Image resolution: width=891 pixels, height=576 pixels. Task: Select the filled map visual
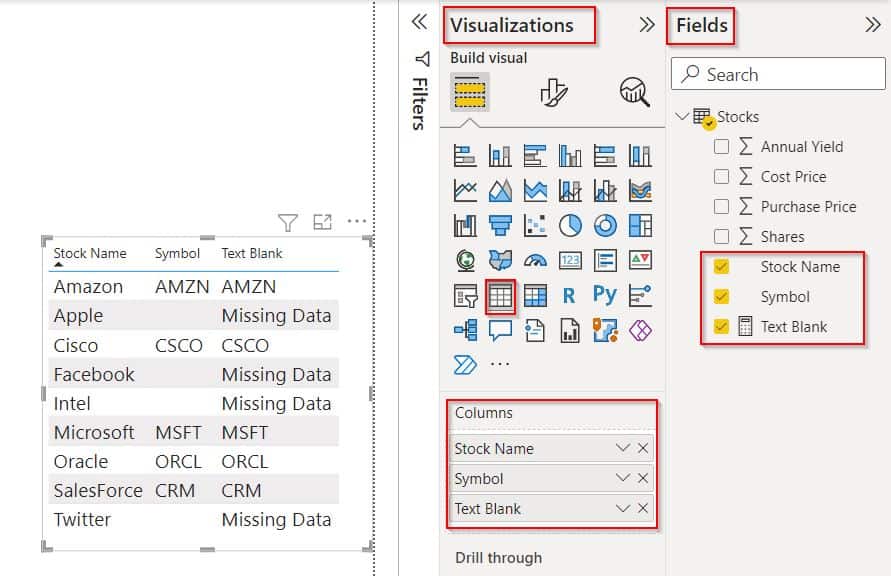500,261
